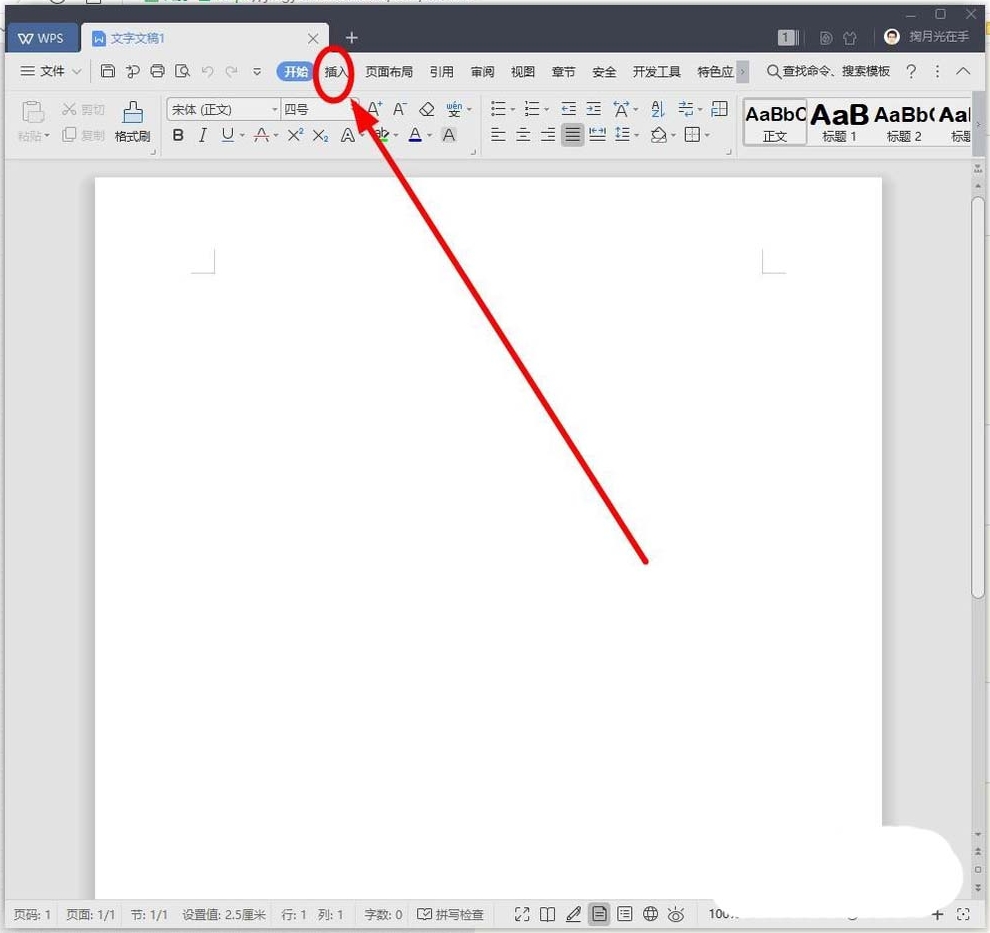Open the 插入 (Insert) tab
This screenshot has height=933, width=990.
(336, 72)
